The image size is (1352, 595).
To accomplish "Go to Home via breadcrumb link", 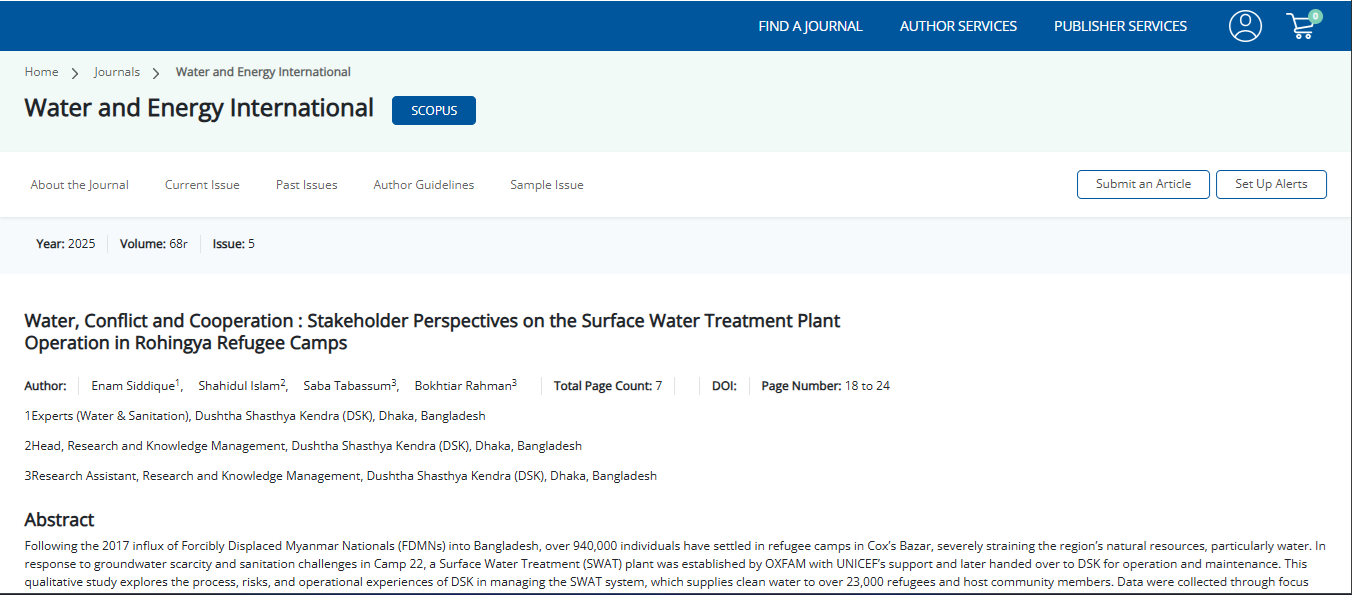I will pos(41,72).
